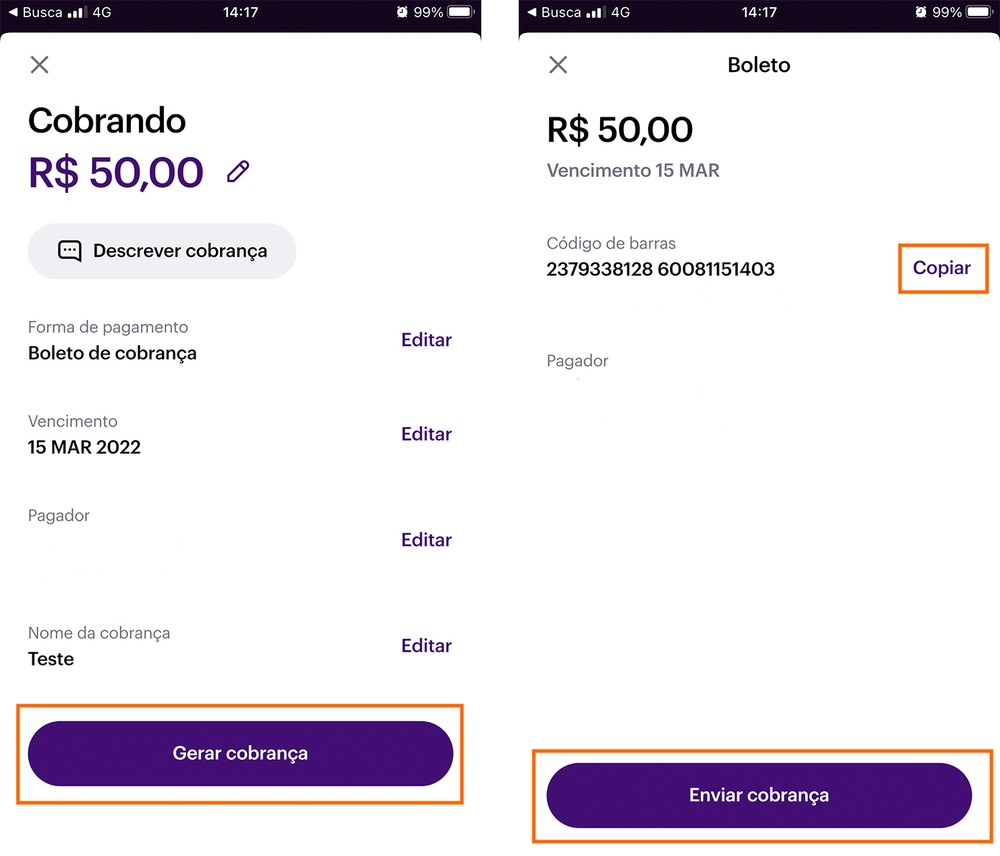1000x856 pixels.
Task: Edit the Forma de pagamento field
Action: pyautogui.click(x=426, y=340)
